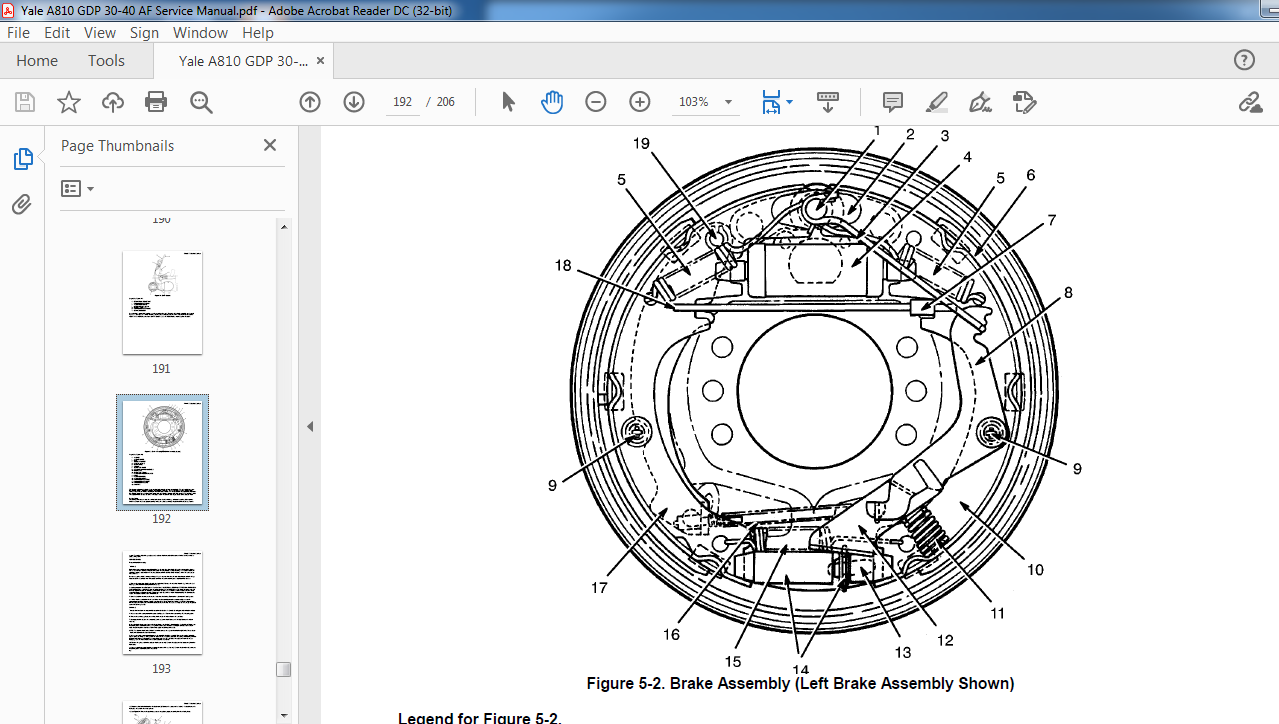Click the thumbnails scroll down arrow
1279x724 pixels.
click(284, 715)
